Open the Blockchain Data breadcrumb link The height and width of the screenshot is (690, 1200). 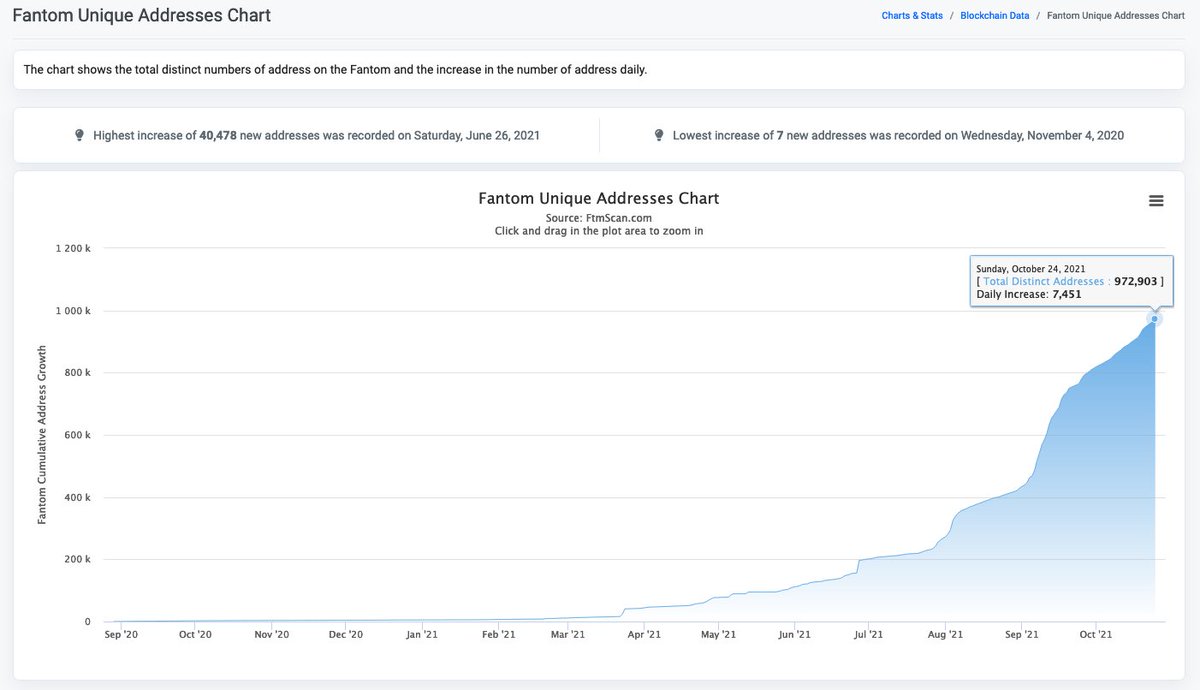click(x=995, y=16)
